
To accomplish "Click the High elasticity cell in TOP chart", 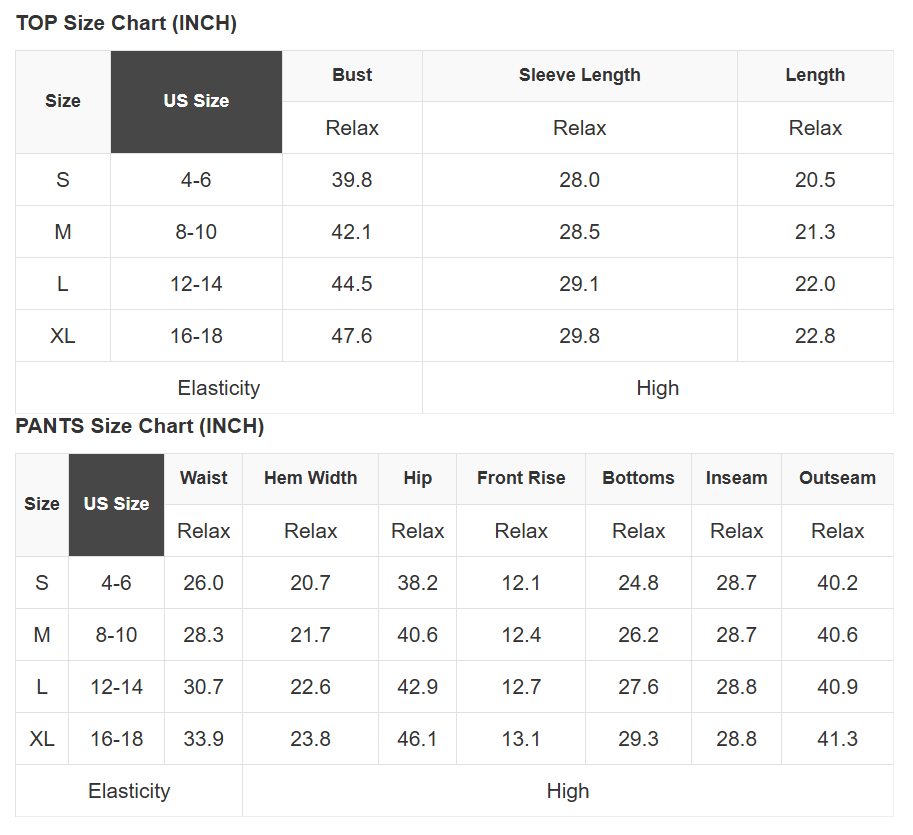I will tap(657, 388).
